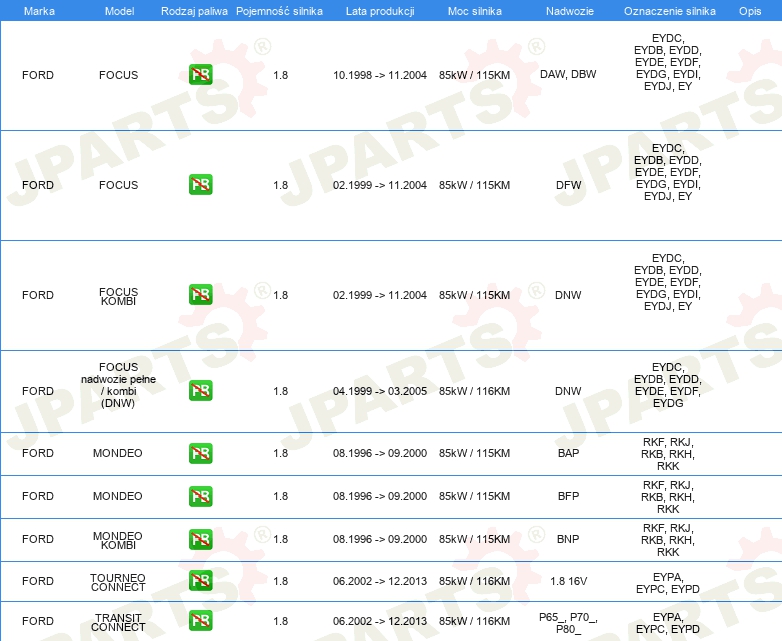Click the Model column header
The image size is (782, 641).
[x=119, y=11]
